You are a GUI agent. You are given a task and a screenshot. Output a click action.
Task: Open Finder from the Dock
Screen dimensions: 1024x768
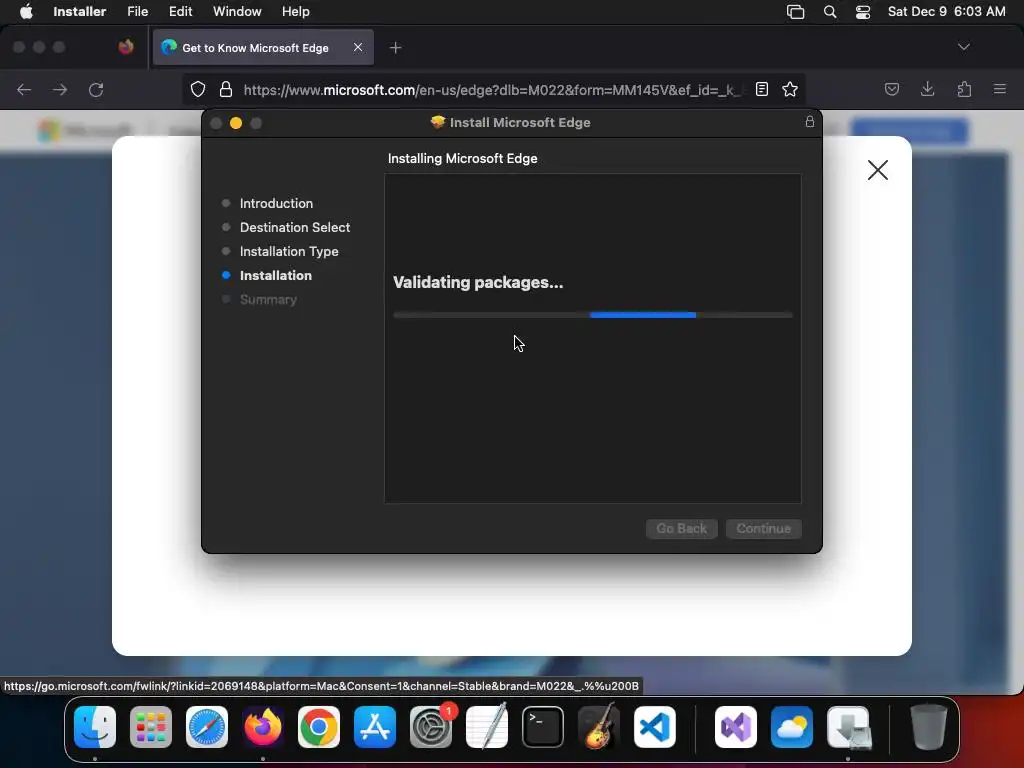click(95, 727)
